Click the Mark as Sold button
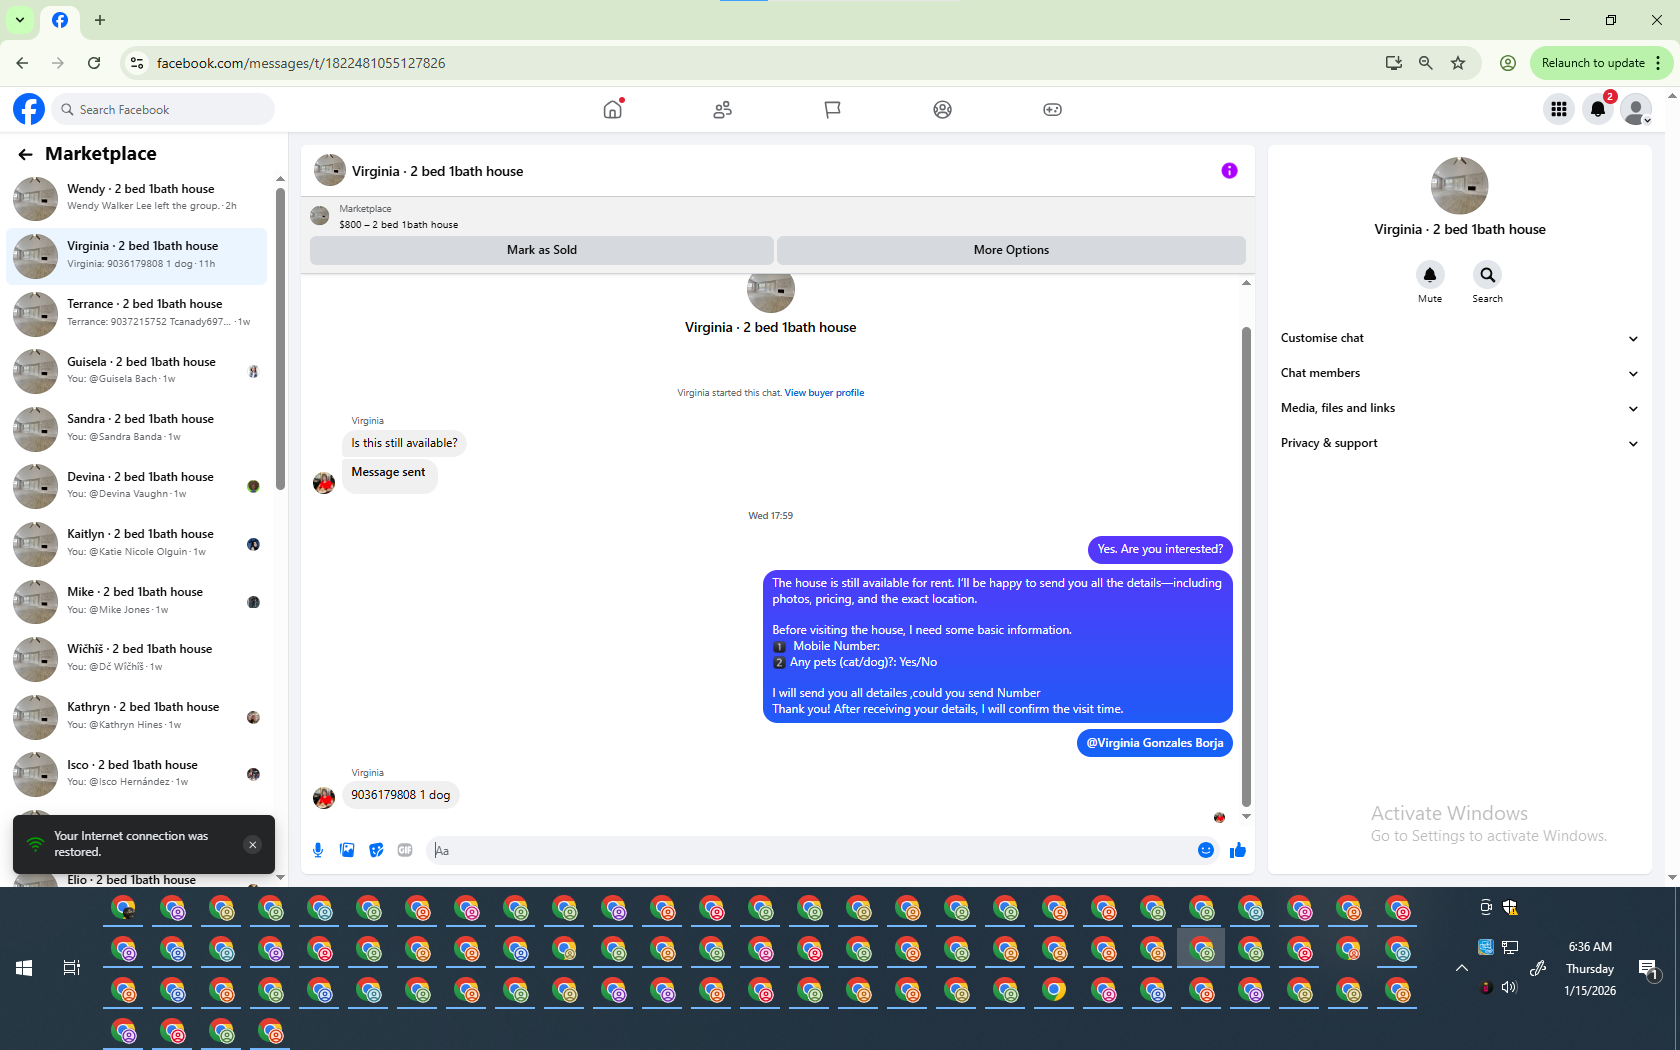The height and width of the screenshot is (1050, 1680). [x=542, y=250]
